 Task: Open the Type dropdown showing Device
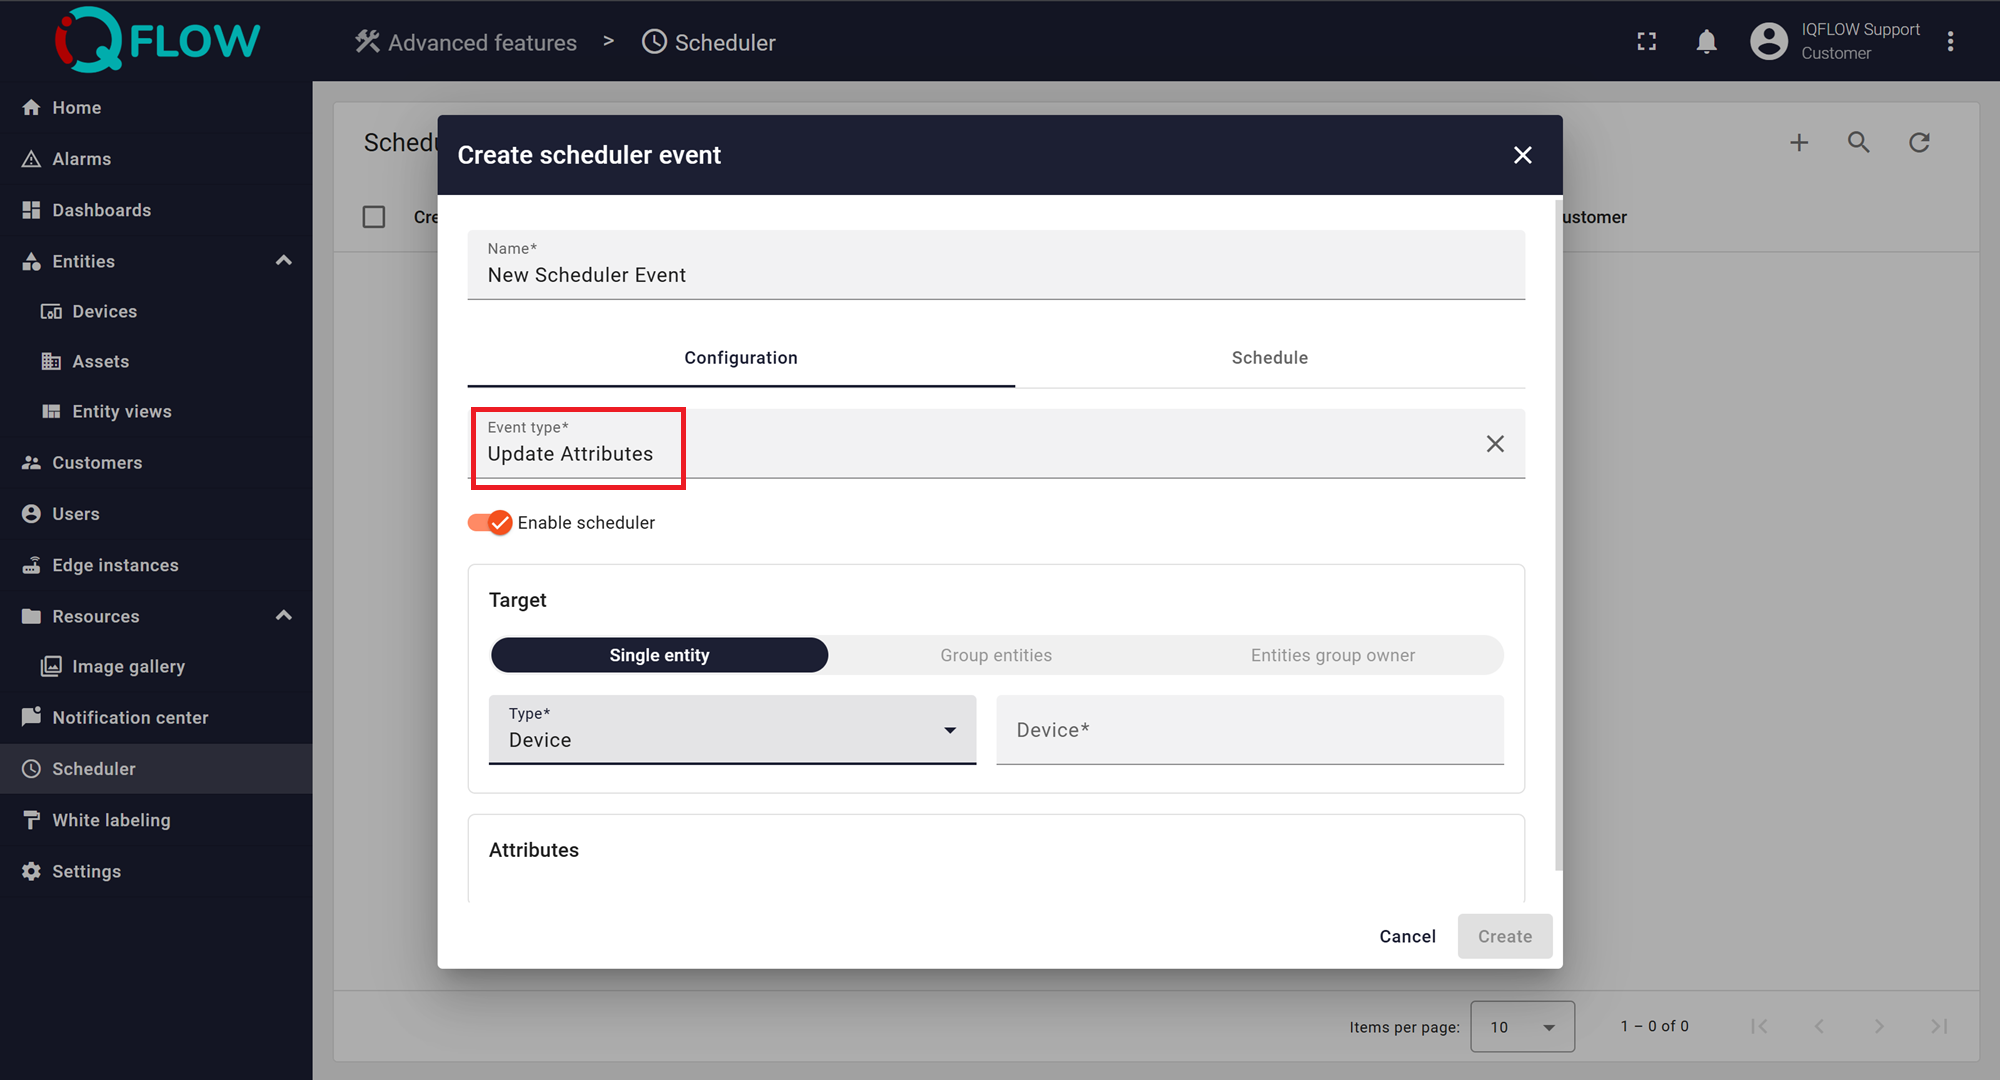pos(732,730)
